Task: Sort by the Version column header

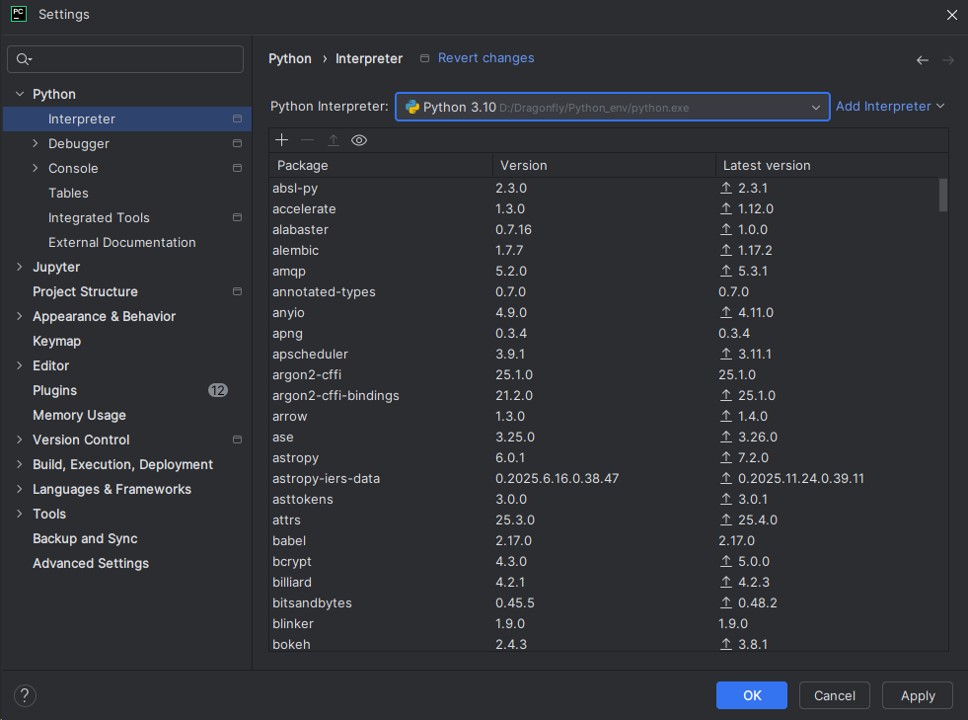Action: click(604, 165)
